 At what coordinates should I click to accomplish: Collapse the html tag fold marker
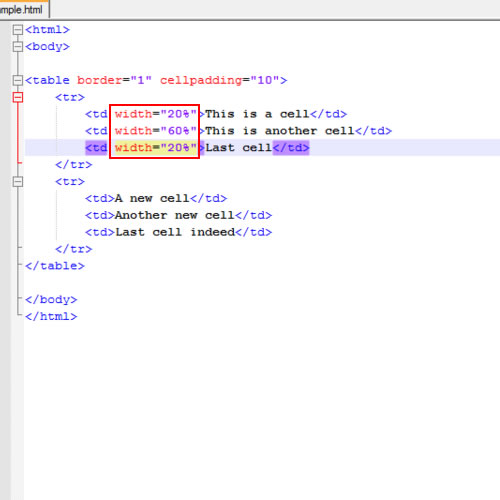click(17, 30)
